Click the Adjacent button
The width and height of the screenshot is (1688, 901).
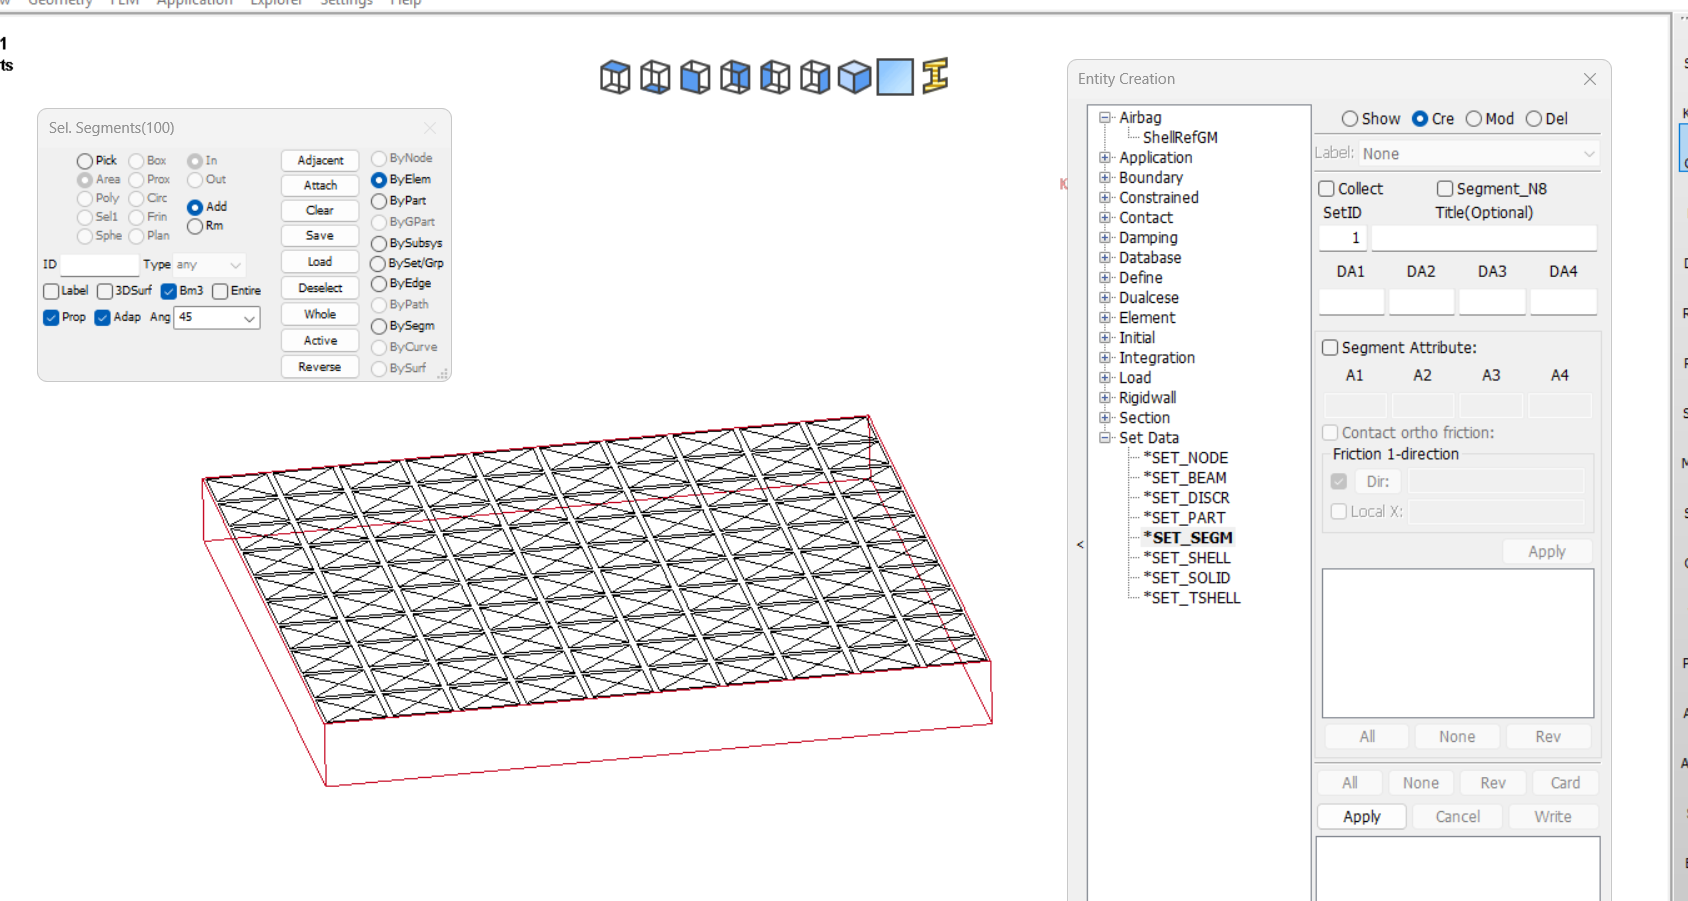pyautogui.click(x=320, y=160)
